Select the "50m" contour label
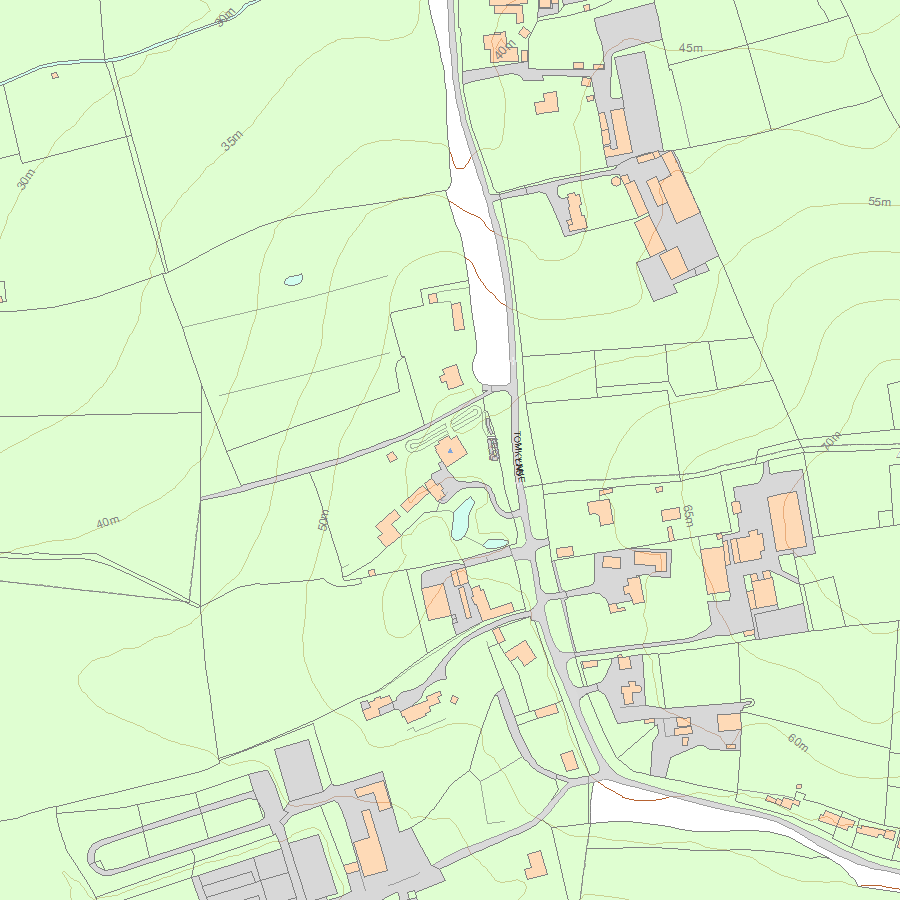Screen dimensions: 900x900 [323, 520]
